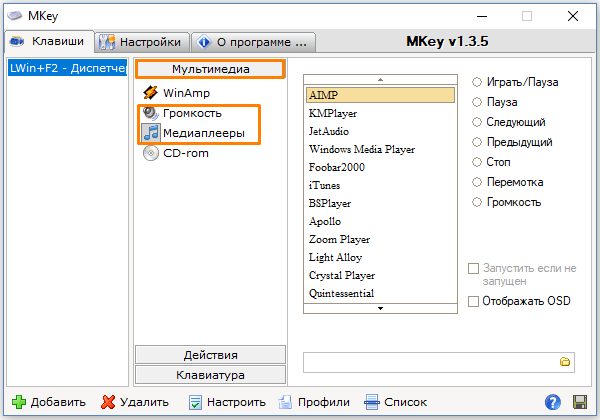Select the right-side Громкость radio button
The width and height of the screenshot is (600, 420).
pyautogui.click(x=476, y=202)
